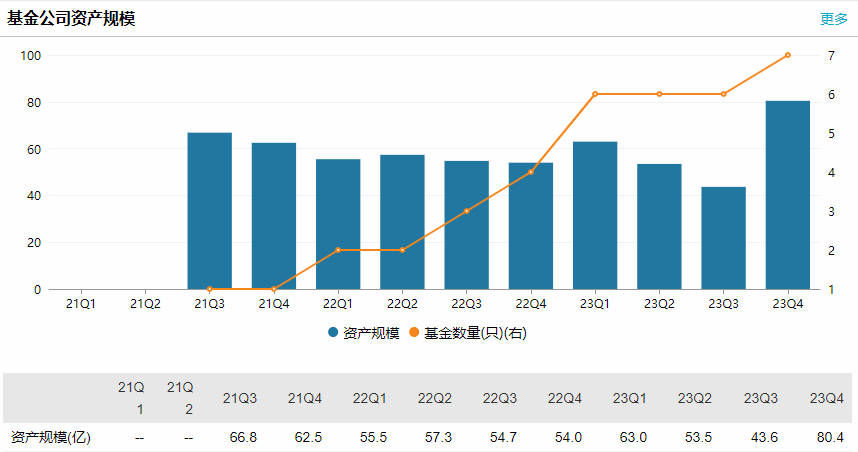The height and width of the screenshot is (452, 858).
Task: Toggle the 资产规模 legend item
Action: [x=364, y=333]
